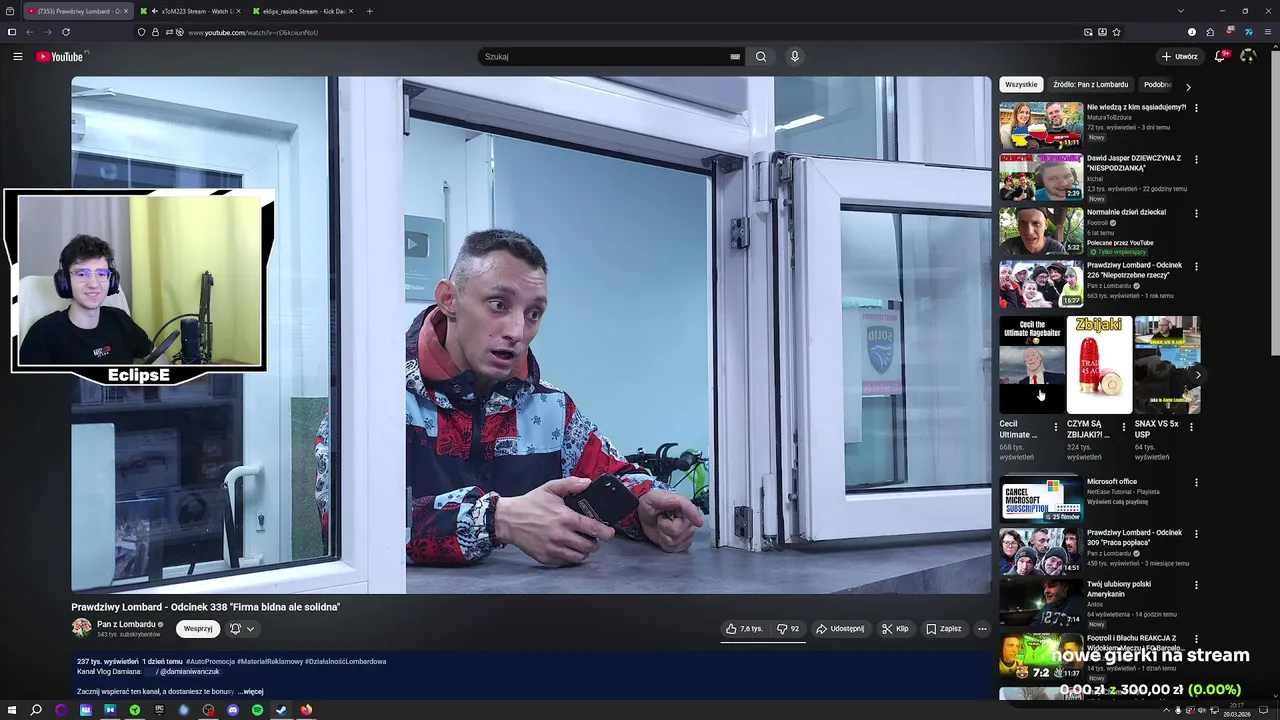Open more options for Microsoft office playlist
Image resolution: width=1280 pixels, height=720 pixels.
[x=1196, y=483]
